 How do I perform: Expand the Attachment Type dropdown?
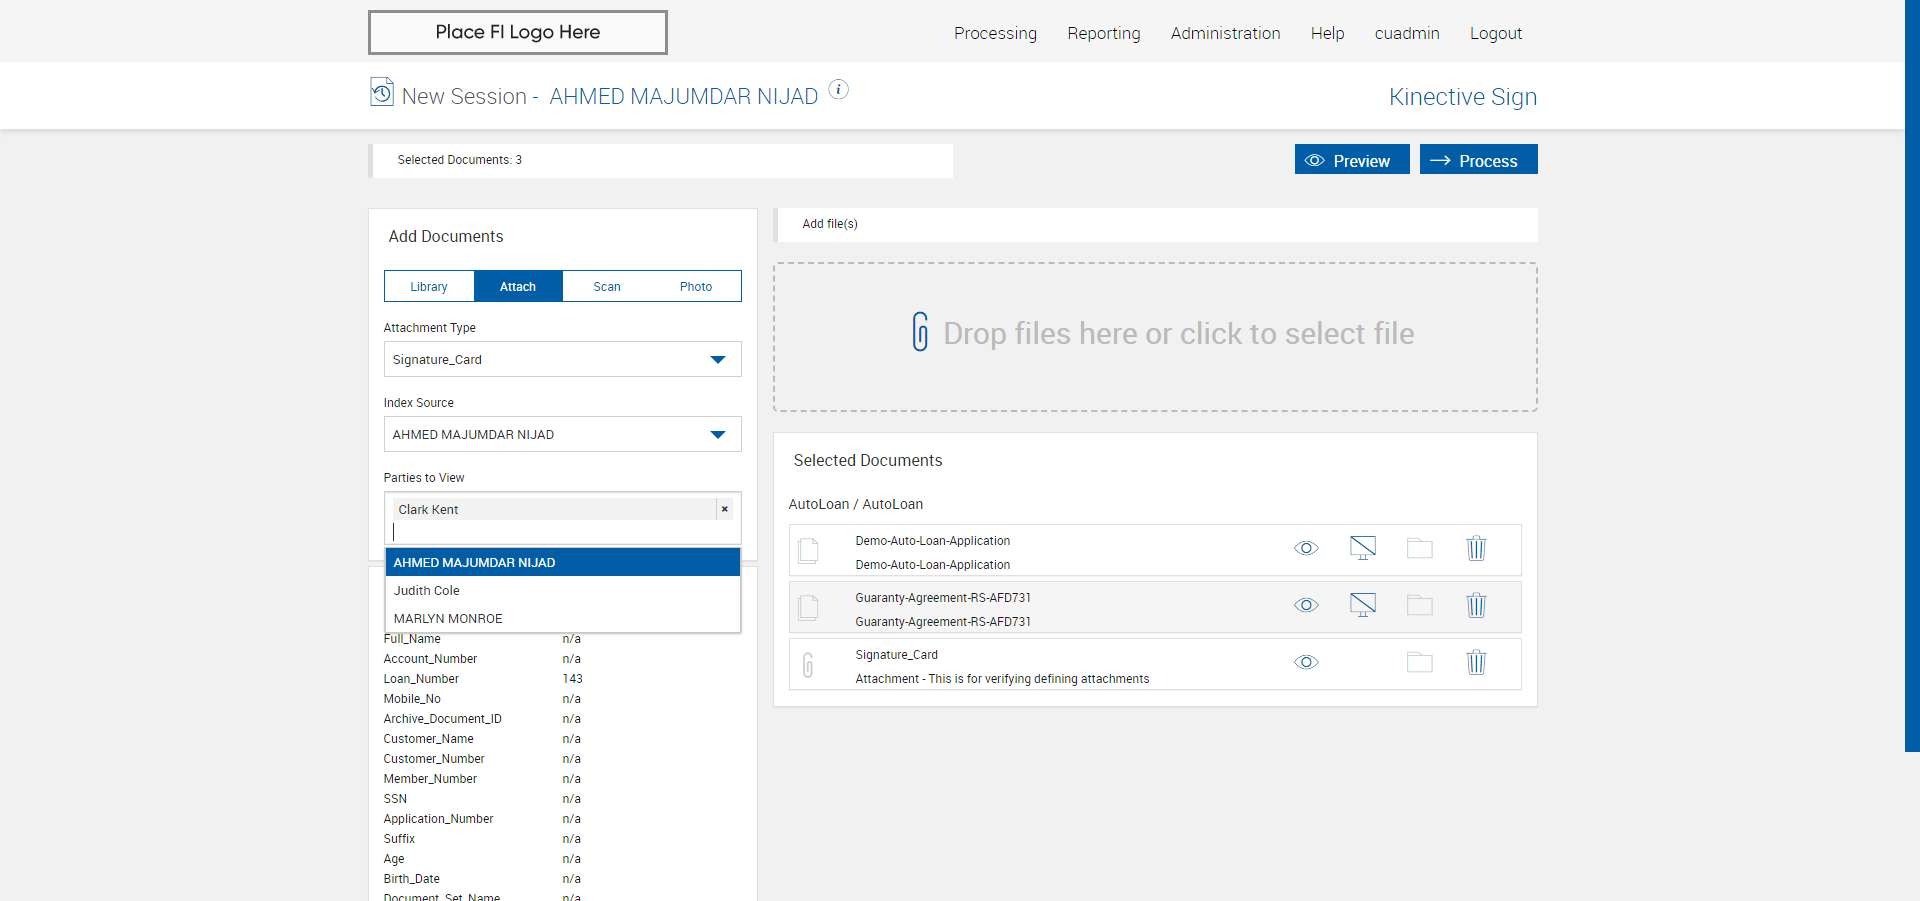[x=717, y=360]
